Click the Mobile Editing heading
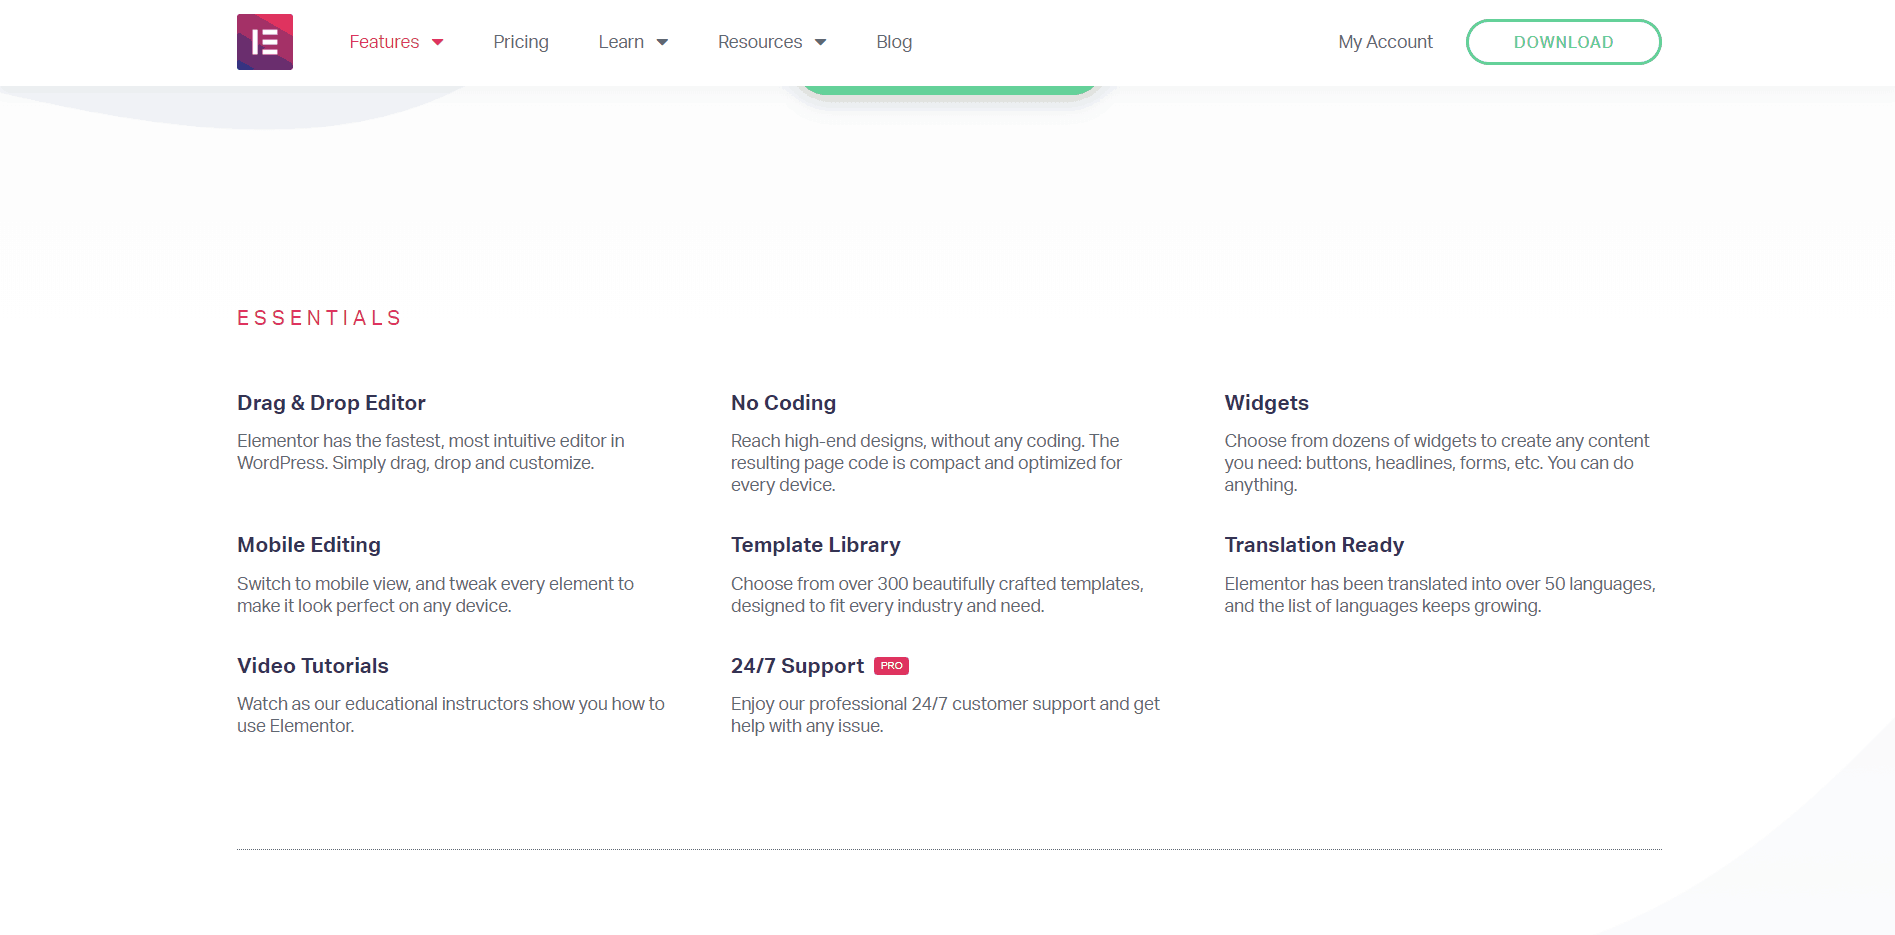The image size is (1895, 935). (309, 545)
